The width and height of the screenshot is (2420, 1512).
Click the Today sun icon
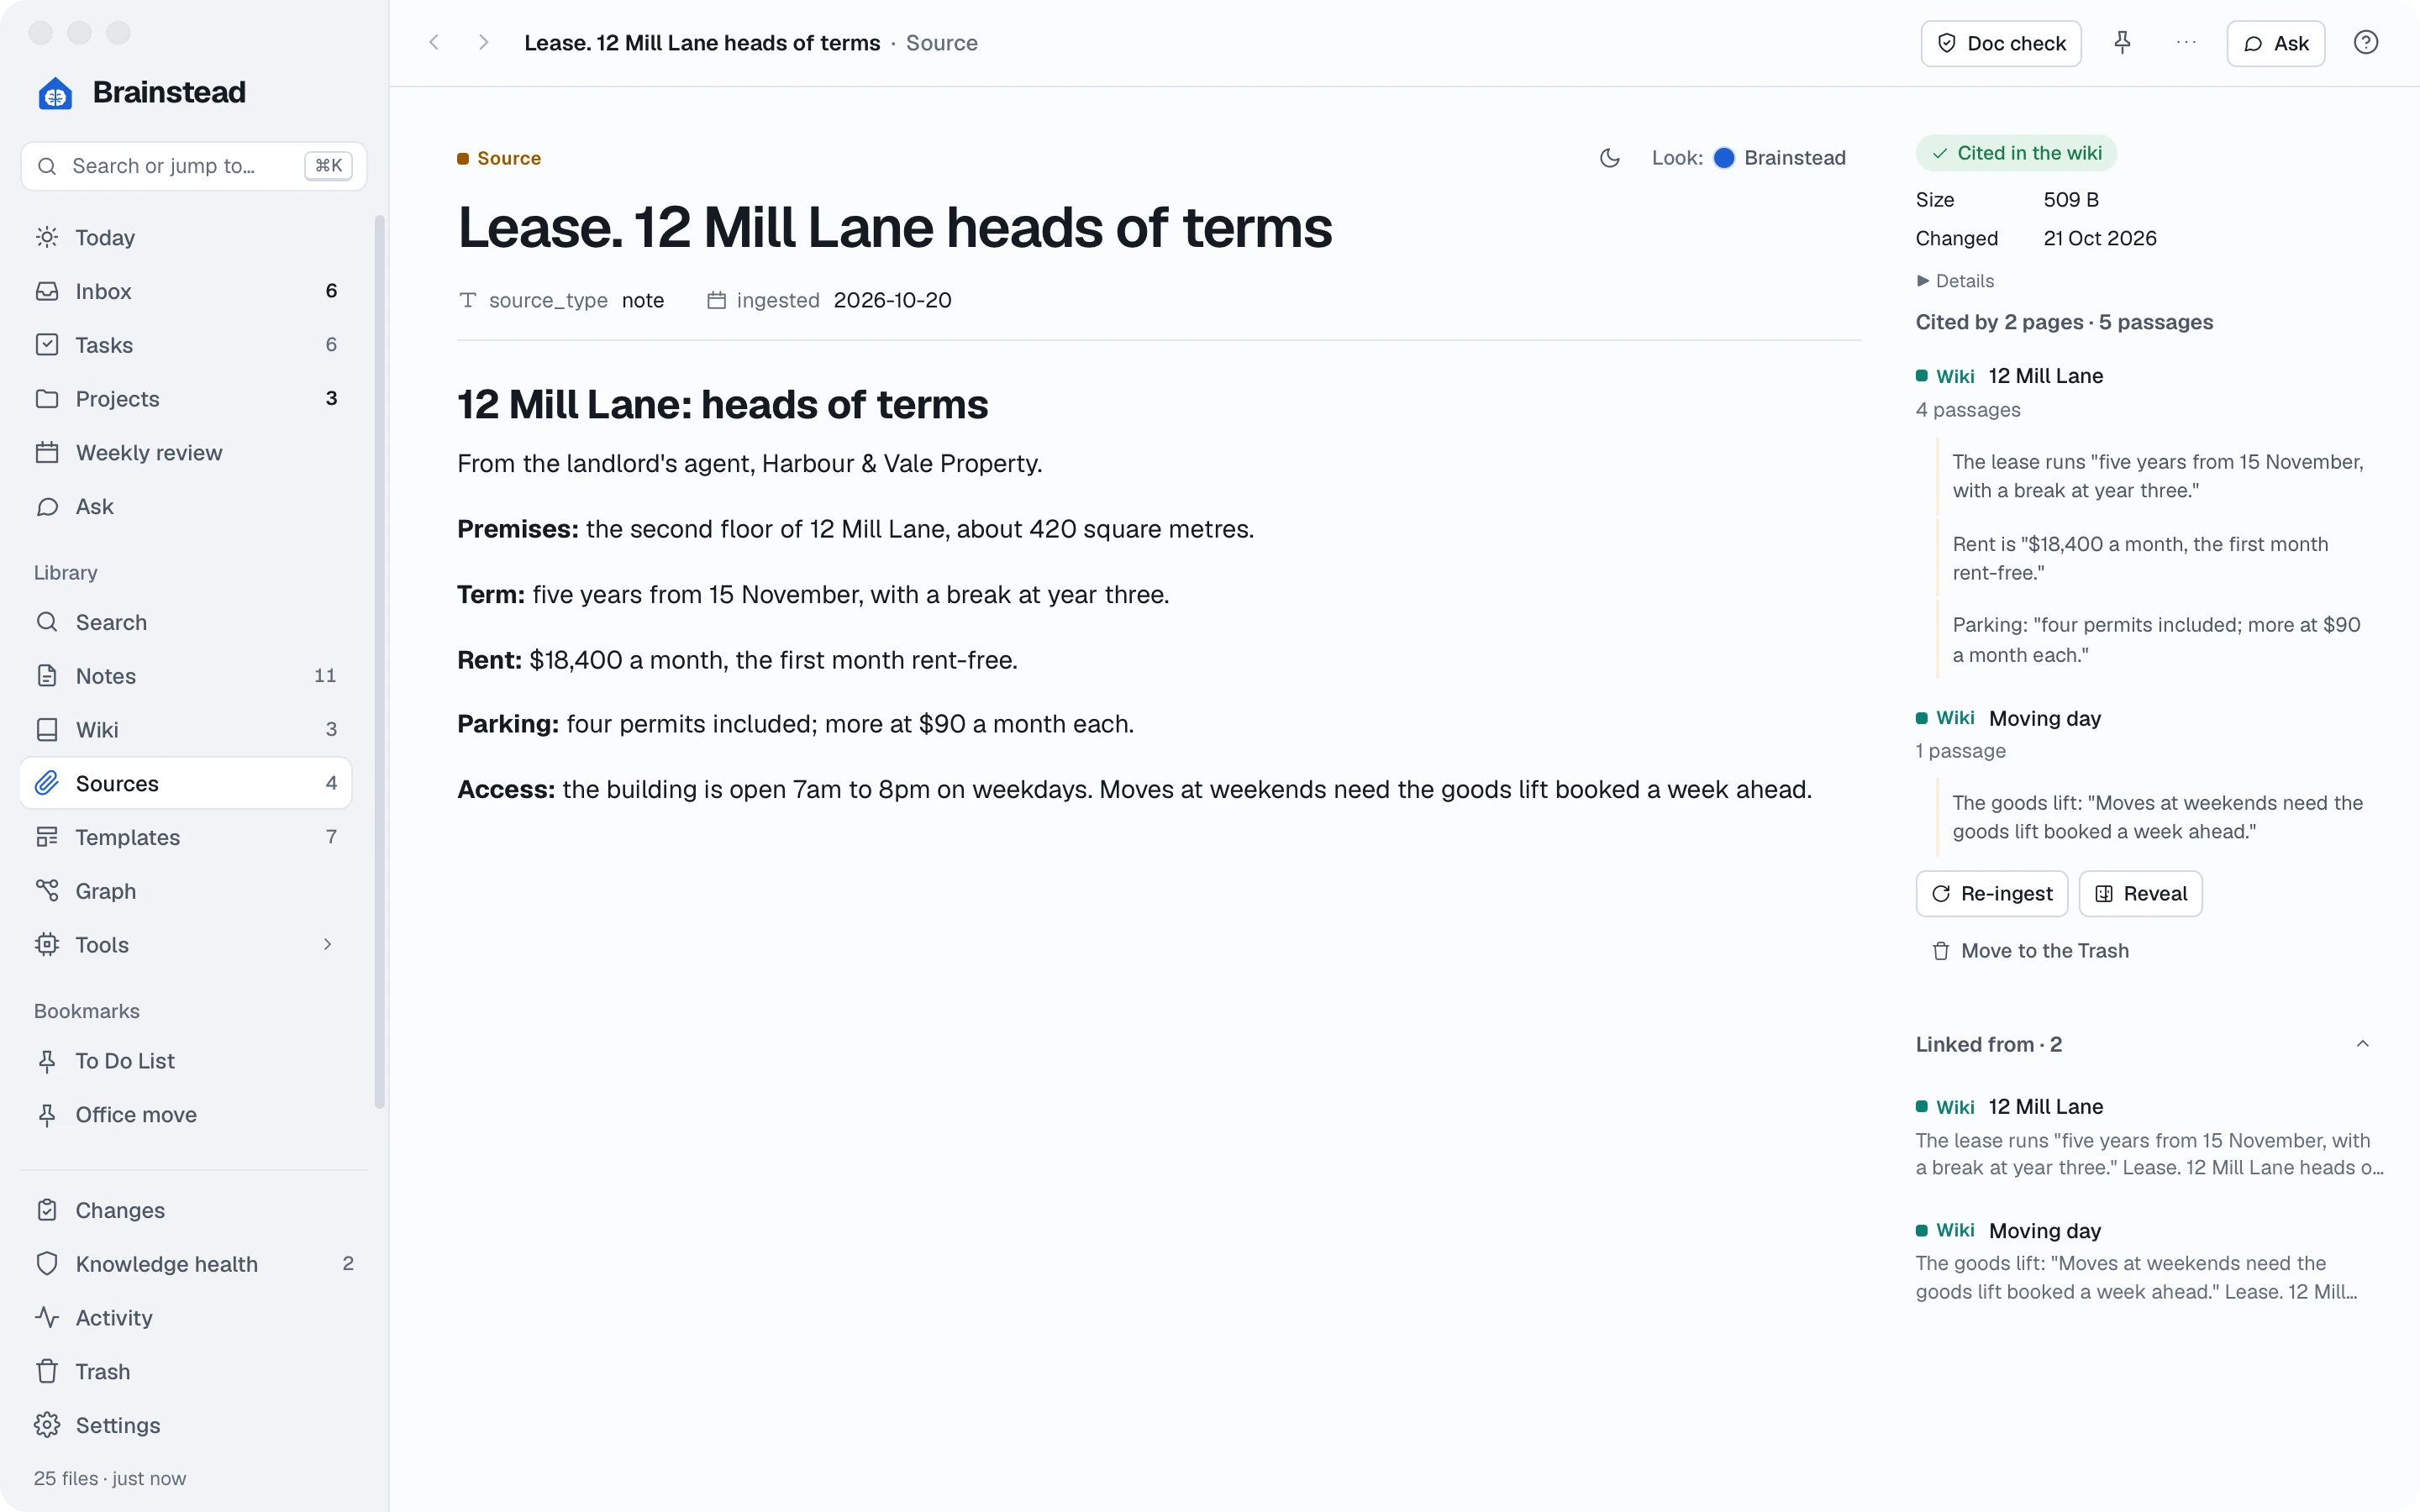pyautogui.click(x=47, y=237)
